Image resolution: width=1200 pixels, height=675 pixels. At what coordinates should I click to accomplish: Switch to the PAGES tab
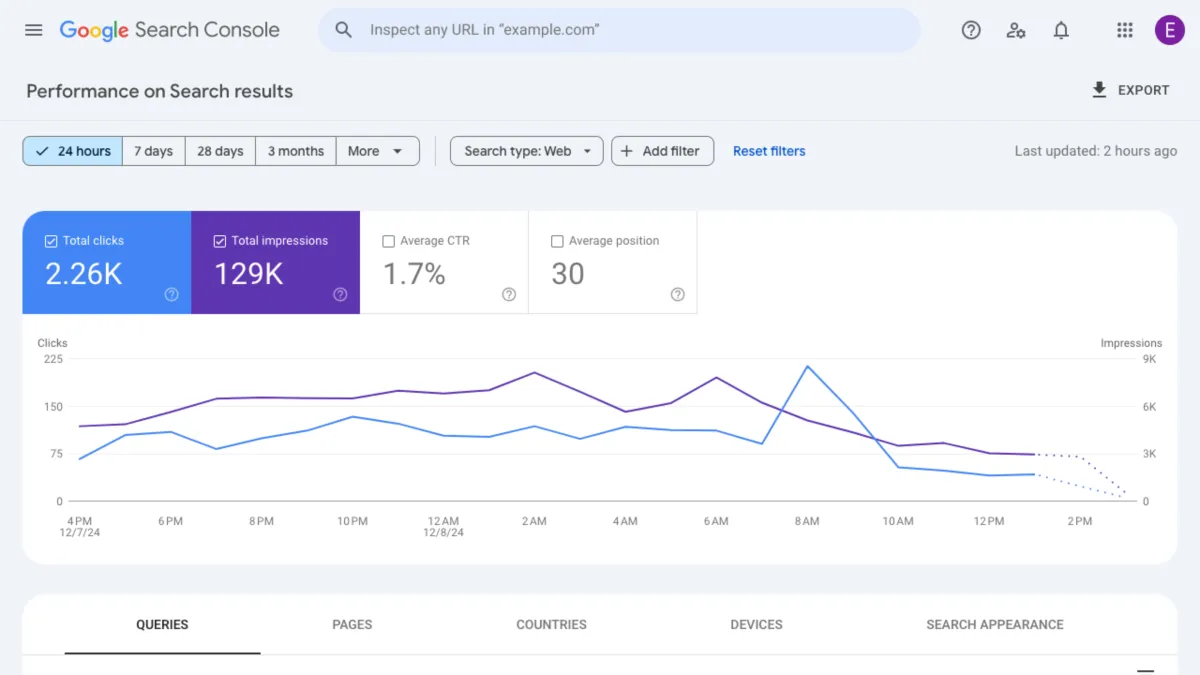(x=352, y=624)
